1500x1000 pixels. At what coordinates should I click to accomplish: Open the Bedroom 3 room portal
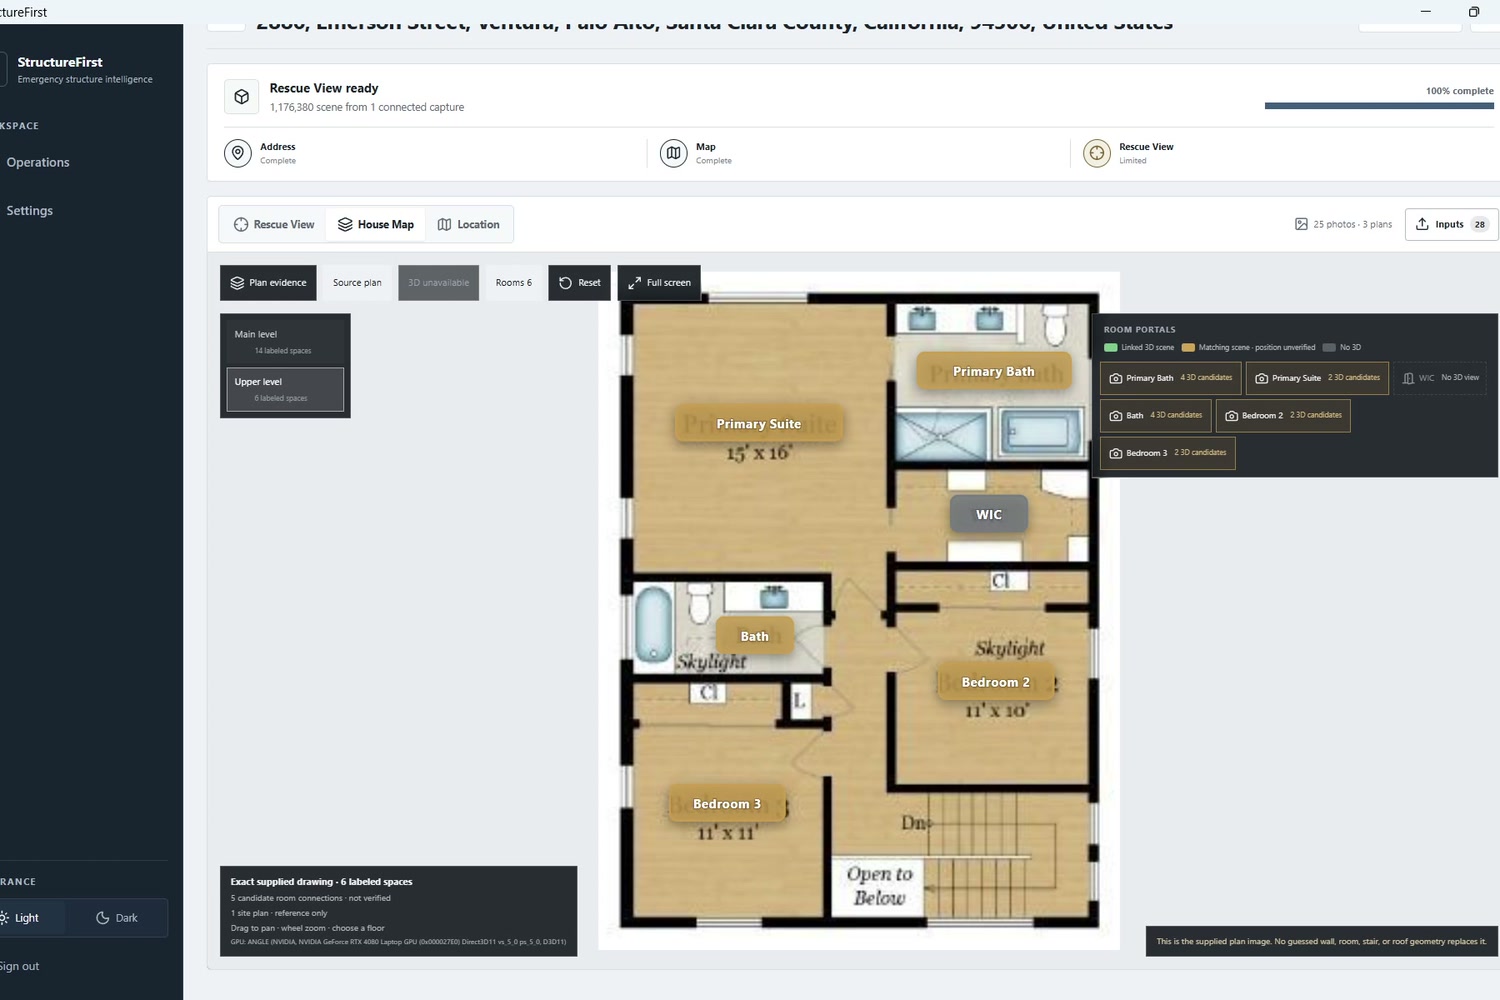[1168, 453]
